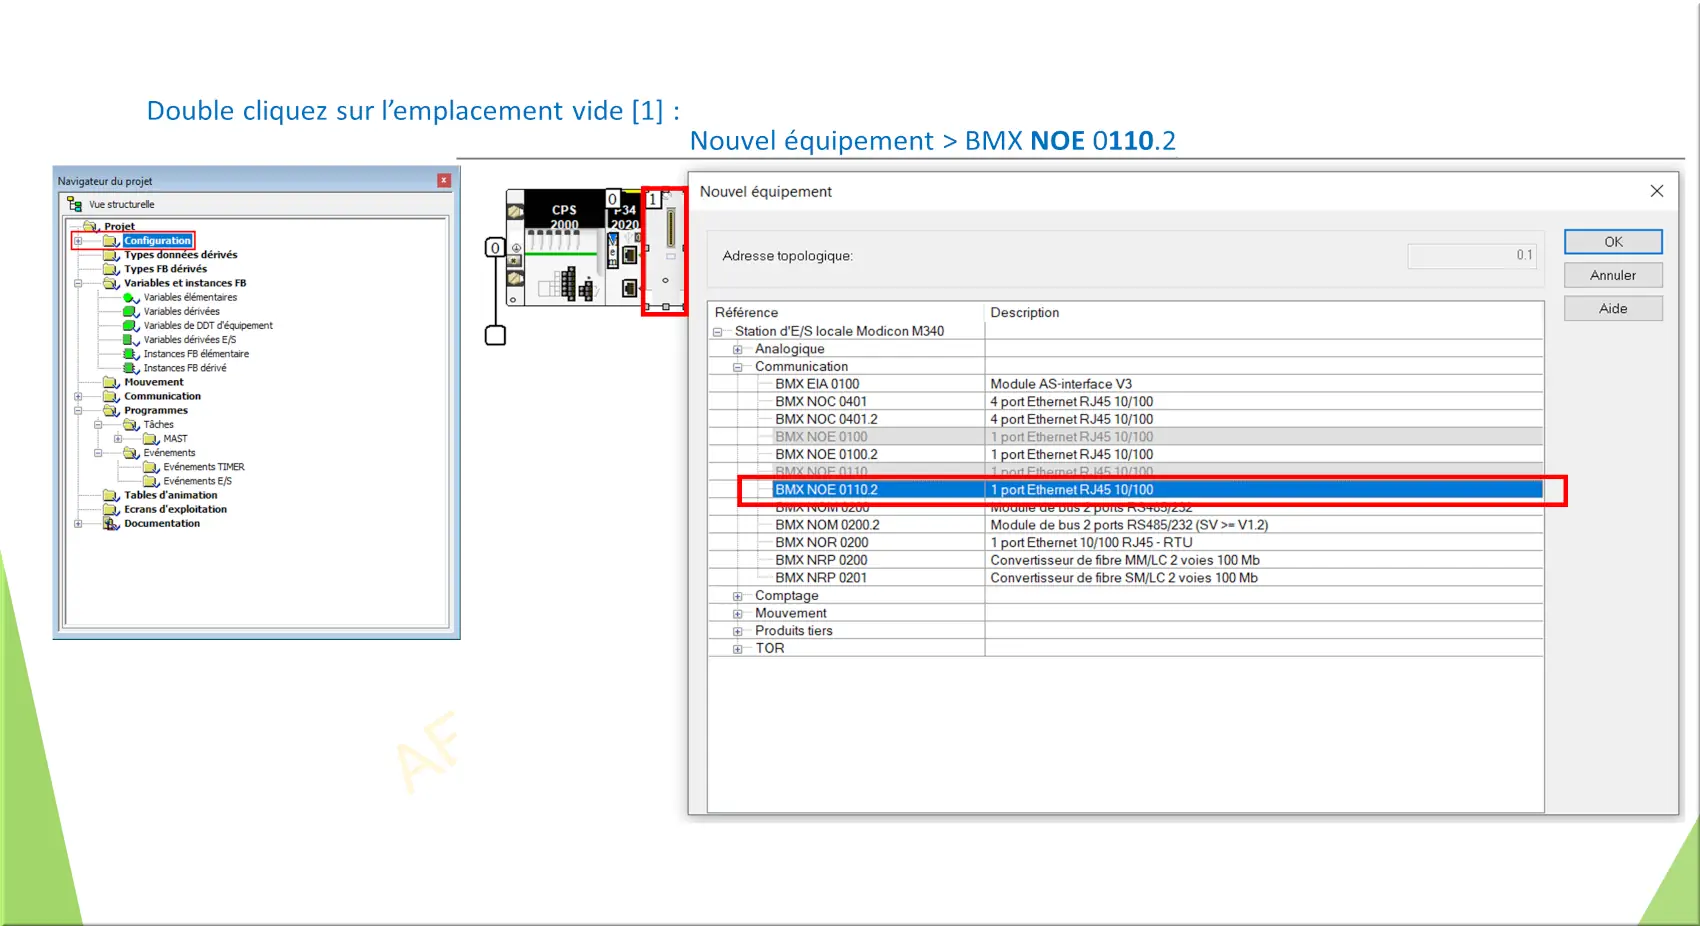Screen dimensions: 1700x926
Task: Expand the Mouvement category in equipment list
Action: tap(738, 614)
